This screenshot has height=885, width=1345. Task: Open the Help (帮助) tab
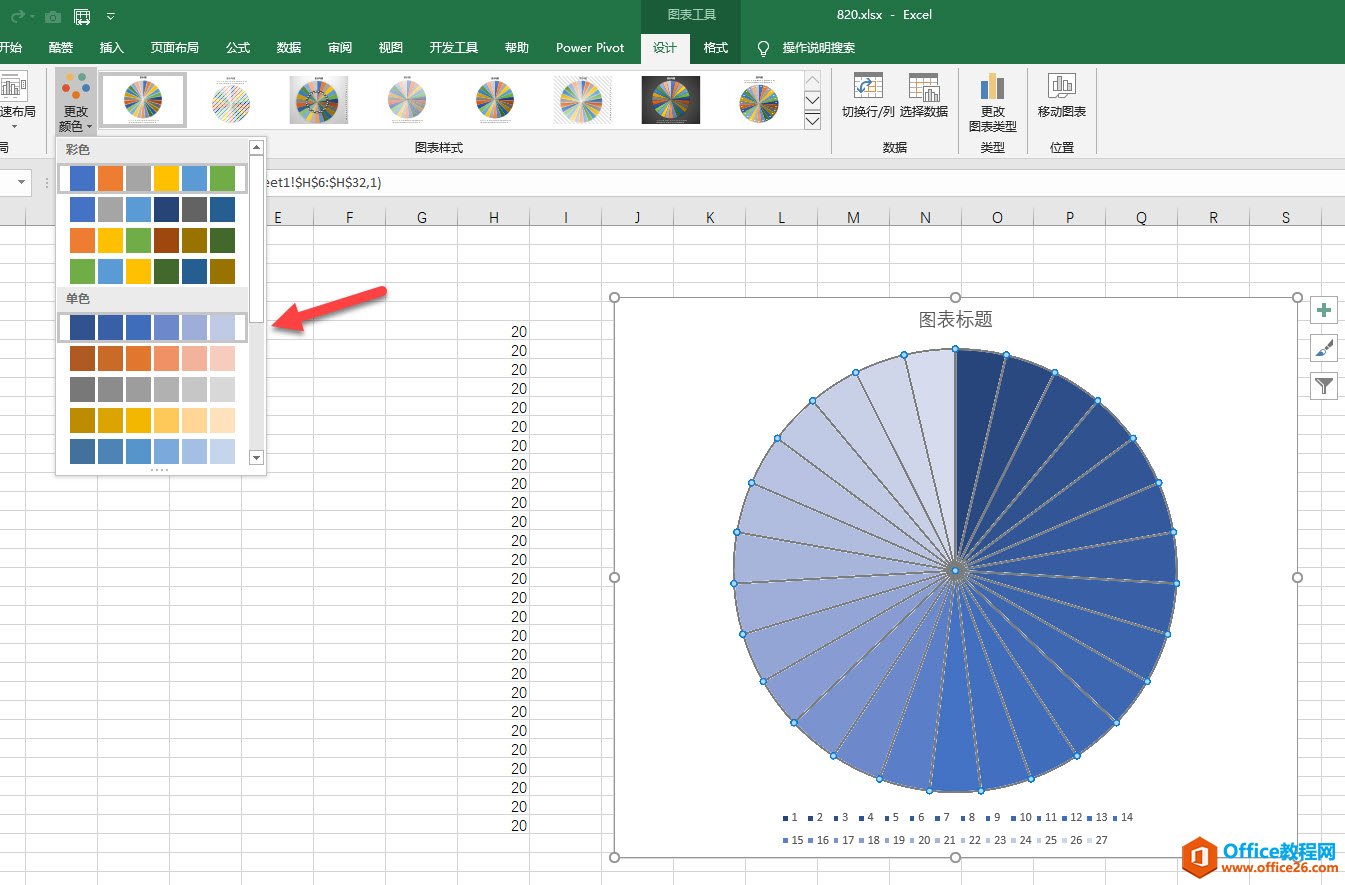(517, 48)
